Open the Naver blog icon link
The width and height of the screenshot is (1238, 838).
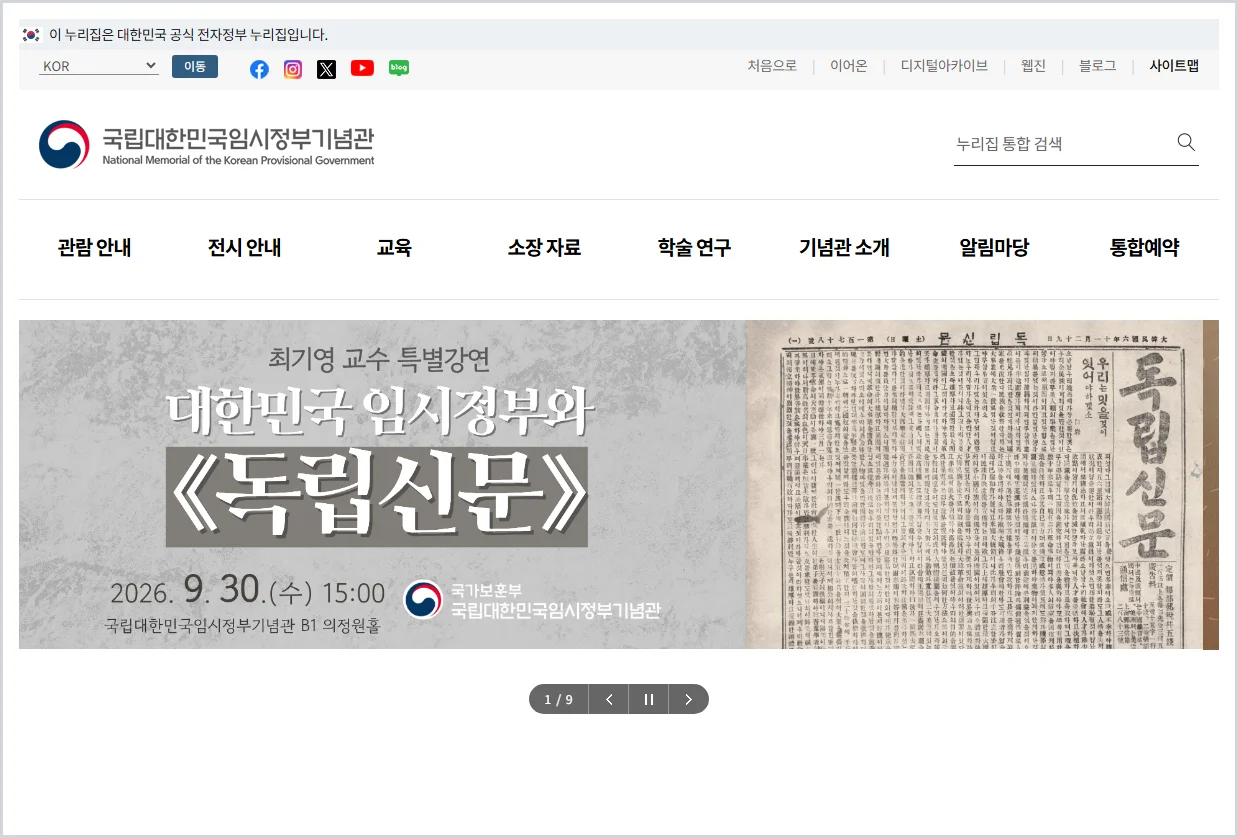399,68
